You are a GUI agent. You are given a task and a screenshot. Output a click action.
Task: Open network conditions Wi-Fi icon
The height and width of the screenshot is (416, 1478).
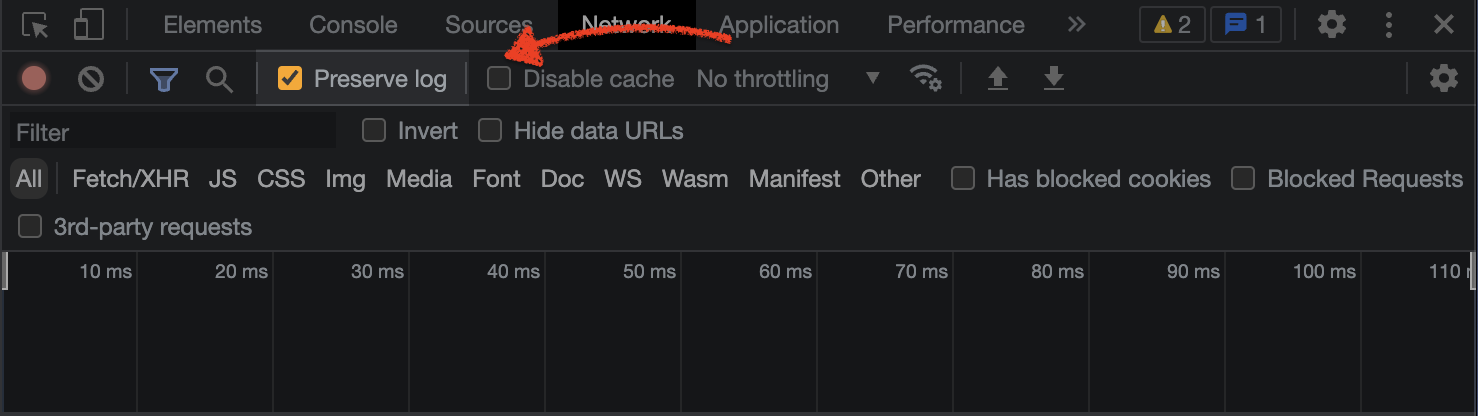coord(926,78)
